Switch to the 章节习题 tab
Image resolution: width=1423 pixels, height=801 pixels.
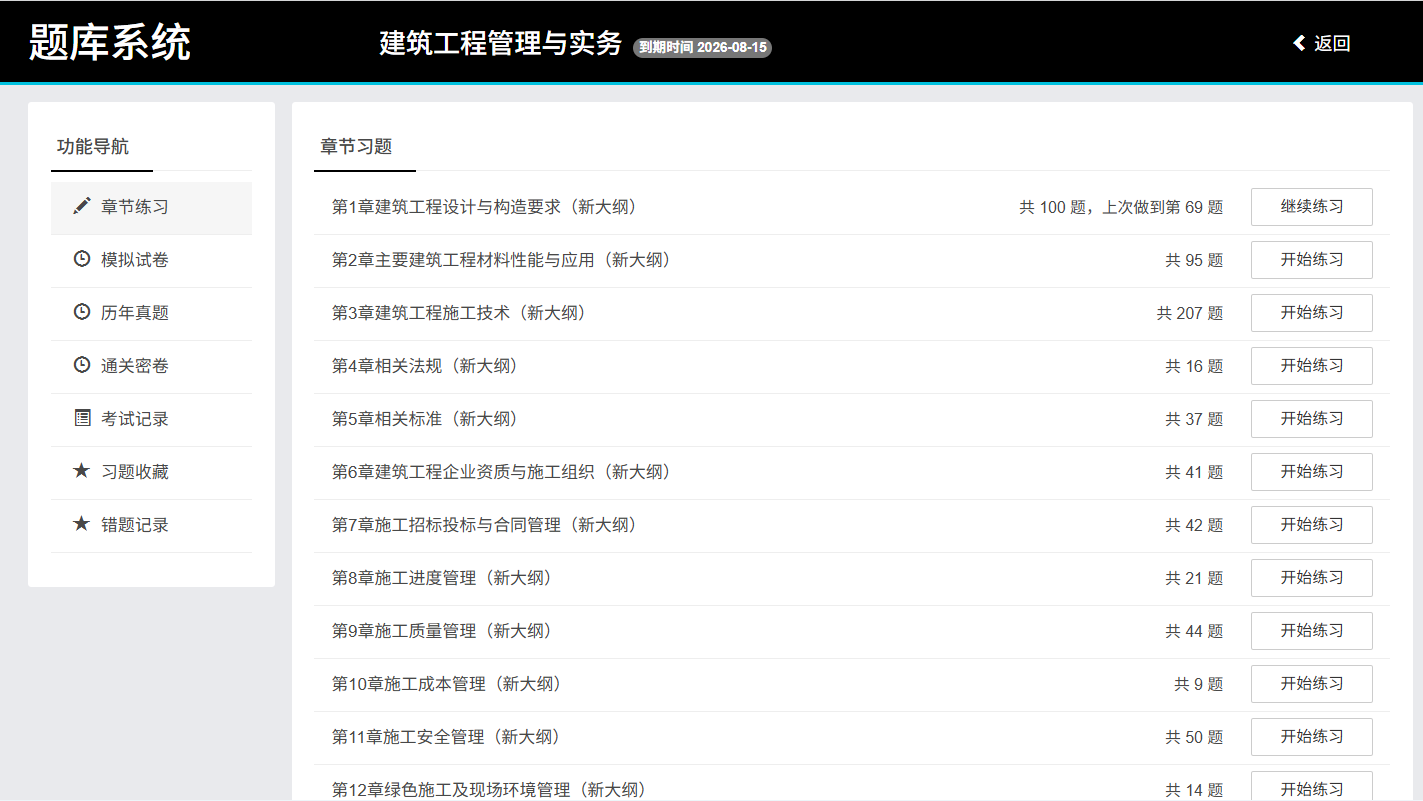click(x=356, y=147)
